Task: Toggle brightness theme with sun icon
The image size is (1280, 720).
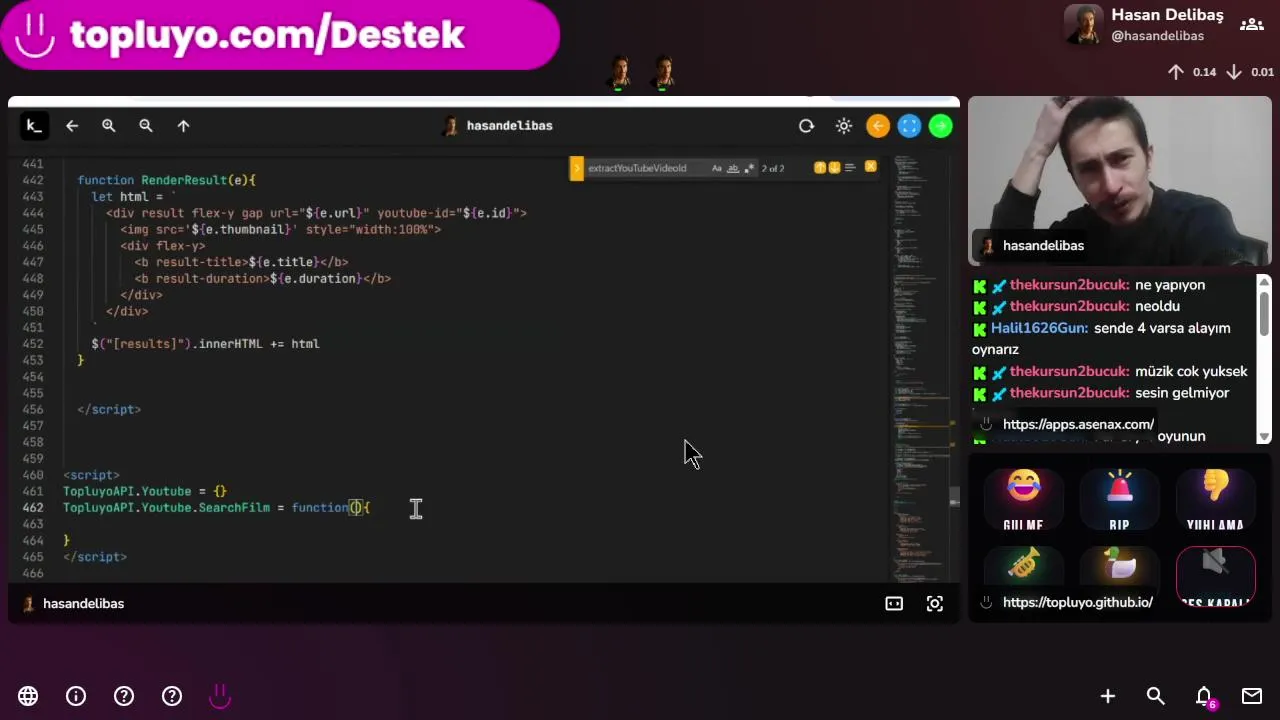Action: (x=844, y=126)
